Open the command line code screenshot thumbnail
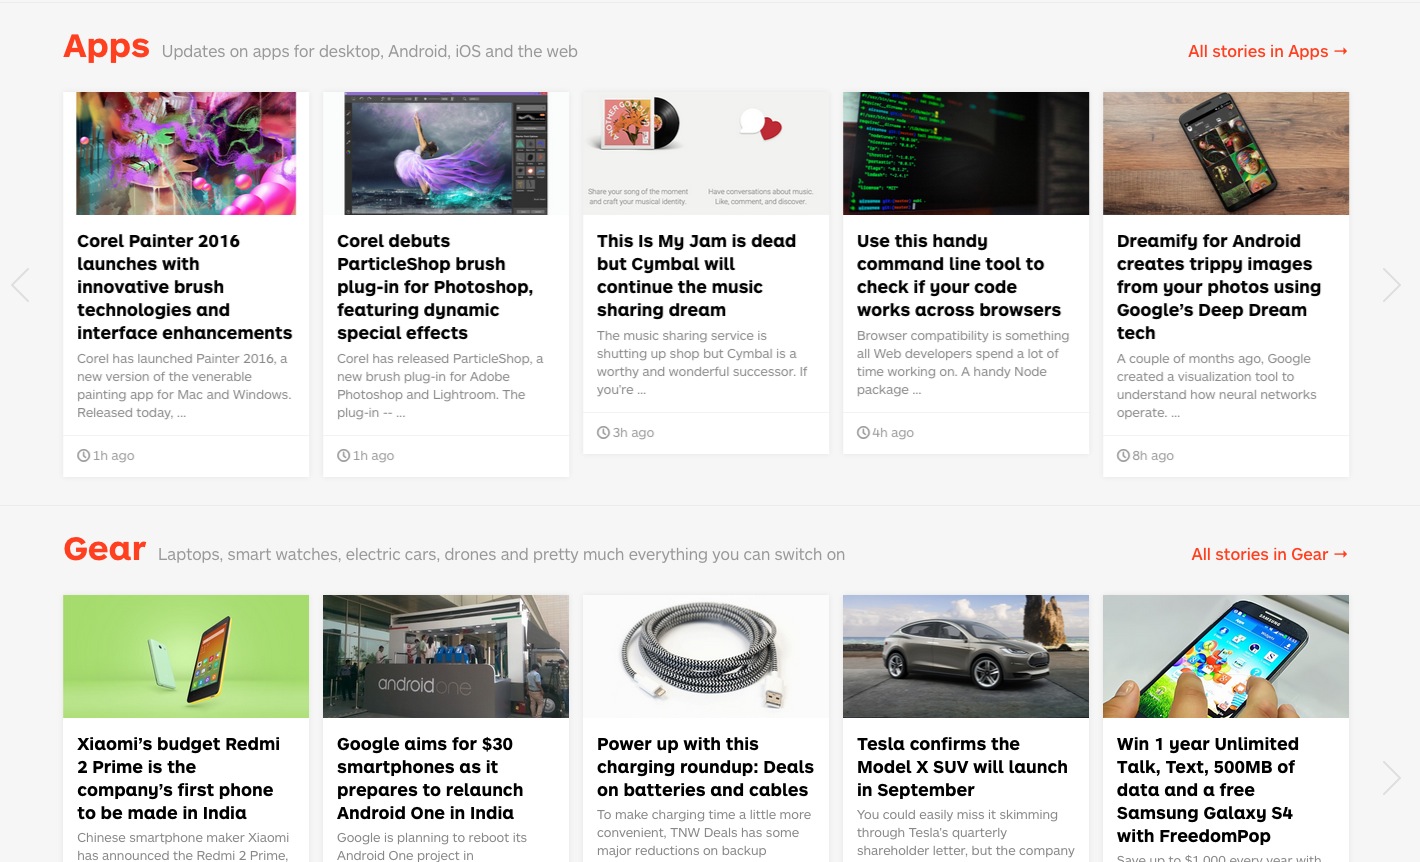1420x862 pixels. pyautogui.click(x=966, y=154)
